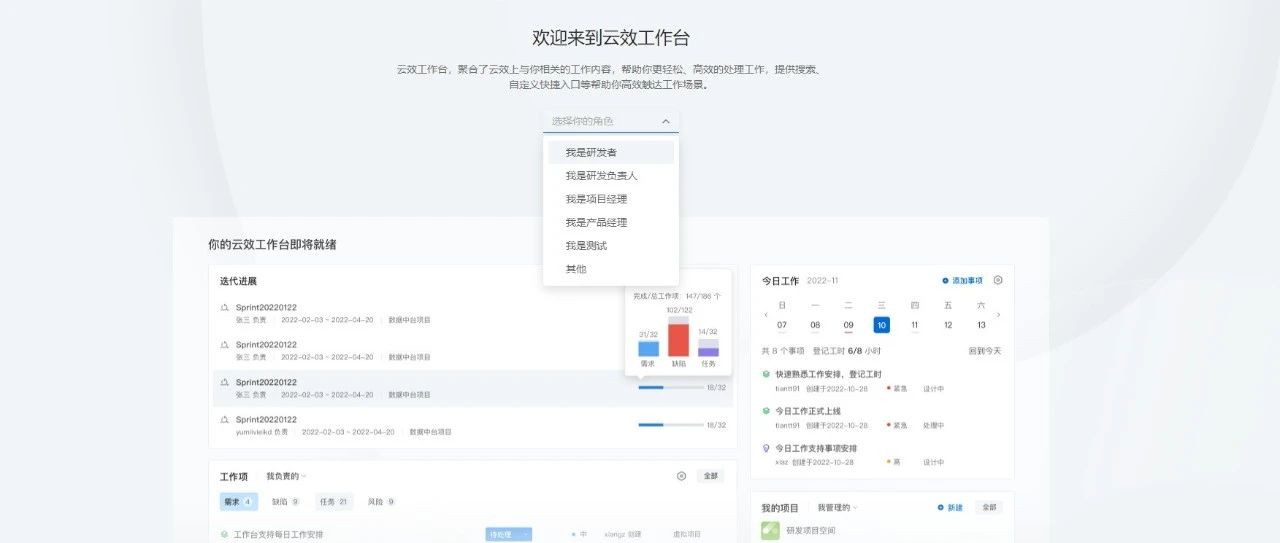Click the 迭代进展 panel heading

238,281
